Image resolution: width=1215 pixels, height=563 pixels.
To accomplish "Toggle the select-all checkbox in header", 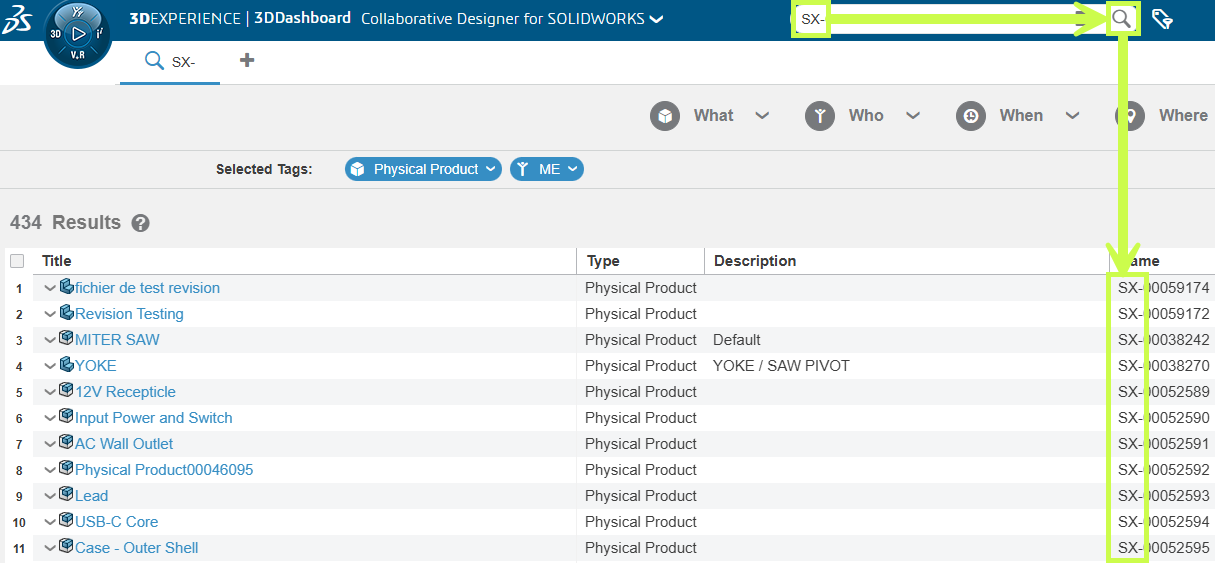I will click(17, 261).
